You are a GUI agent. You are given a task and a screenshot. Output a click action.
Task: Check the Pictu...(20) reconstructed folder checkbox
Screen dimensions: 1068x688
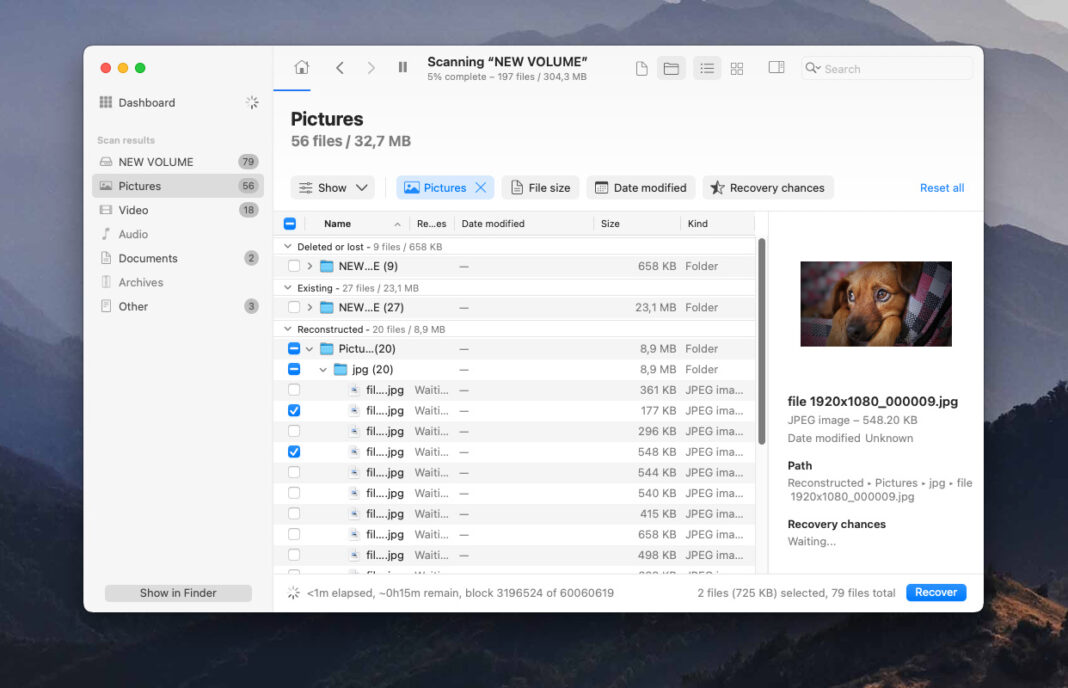[x=293, y=348]
